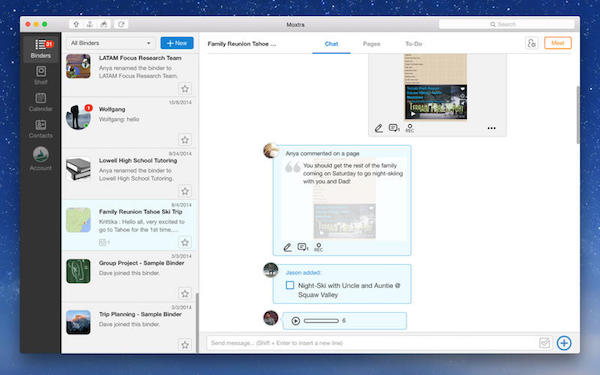Click the pencil annotate icon on Anya's comment
This screenshot has height=375, width=600.
click(287, 247)
